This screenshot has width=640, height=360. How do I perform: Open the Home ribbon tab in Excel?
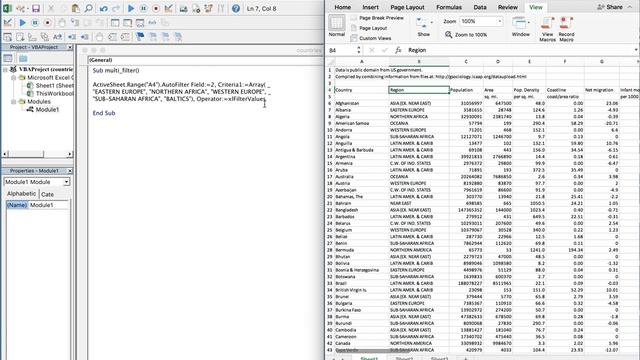342,7
